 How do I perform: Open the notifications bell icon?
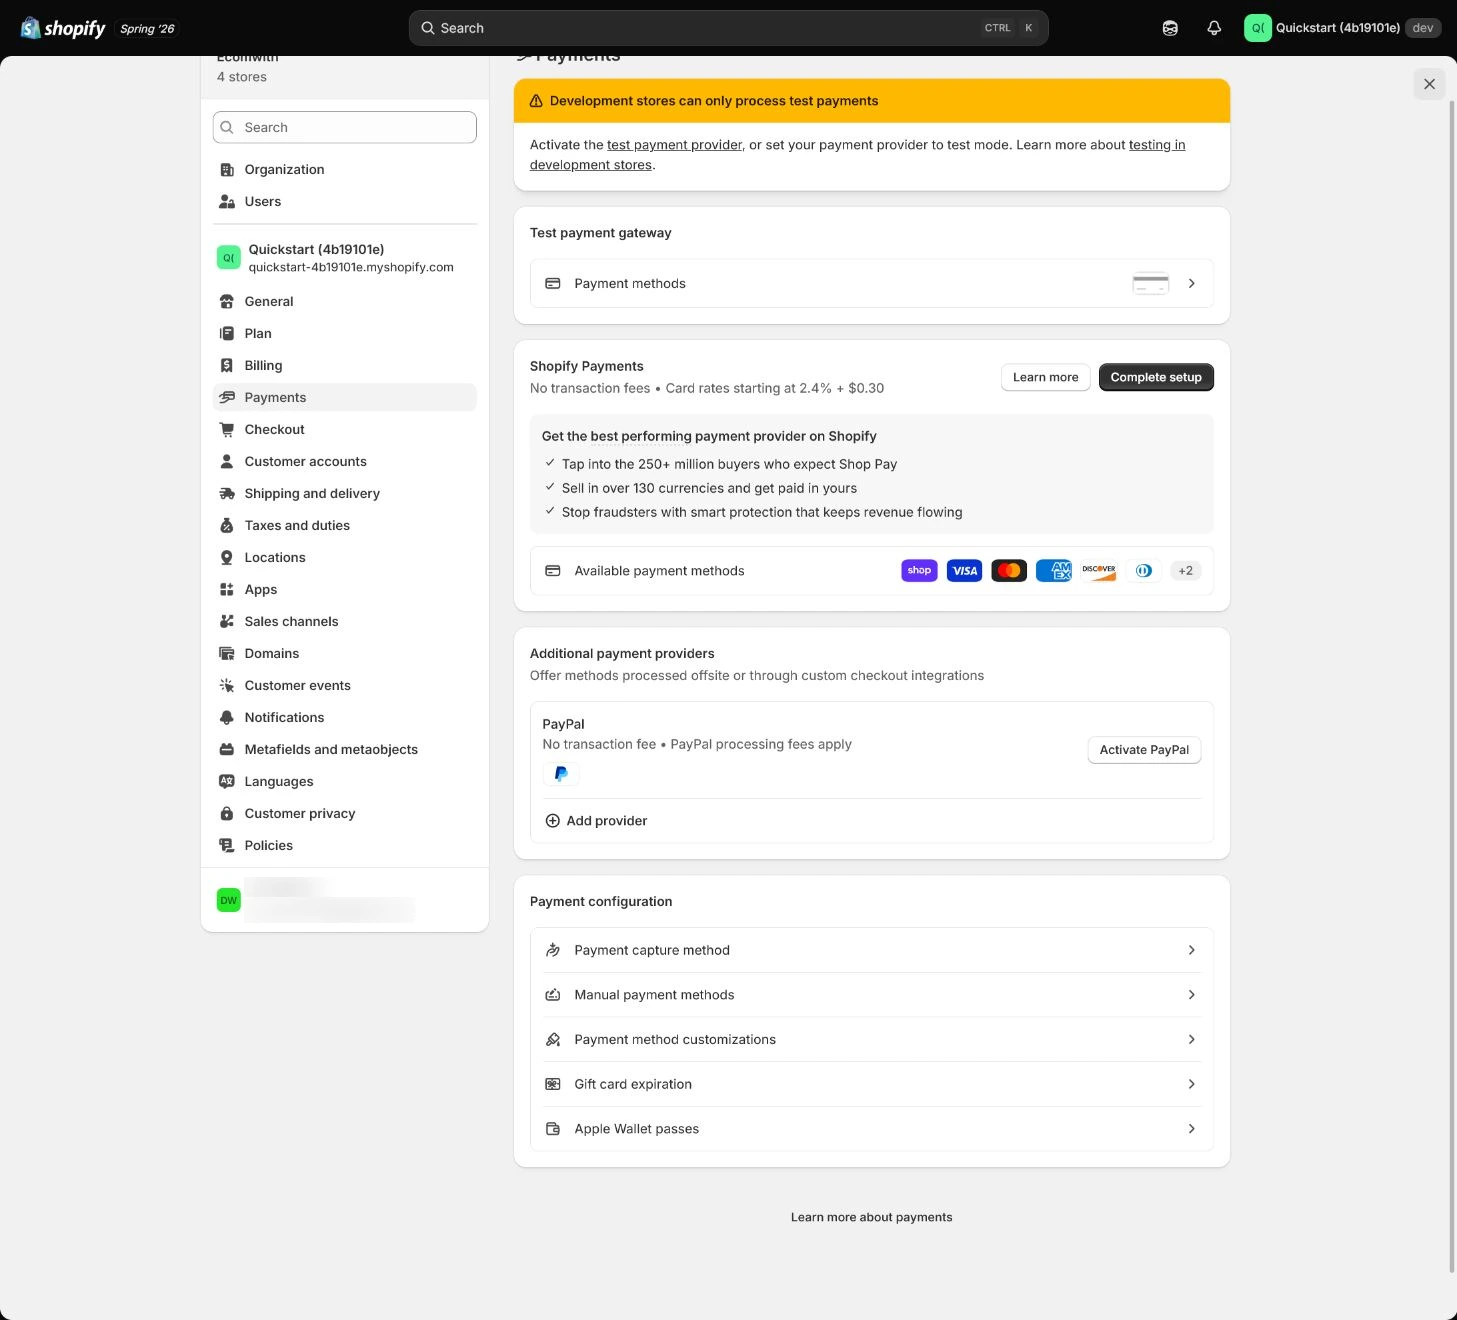1214,28
